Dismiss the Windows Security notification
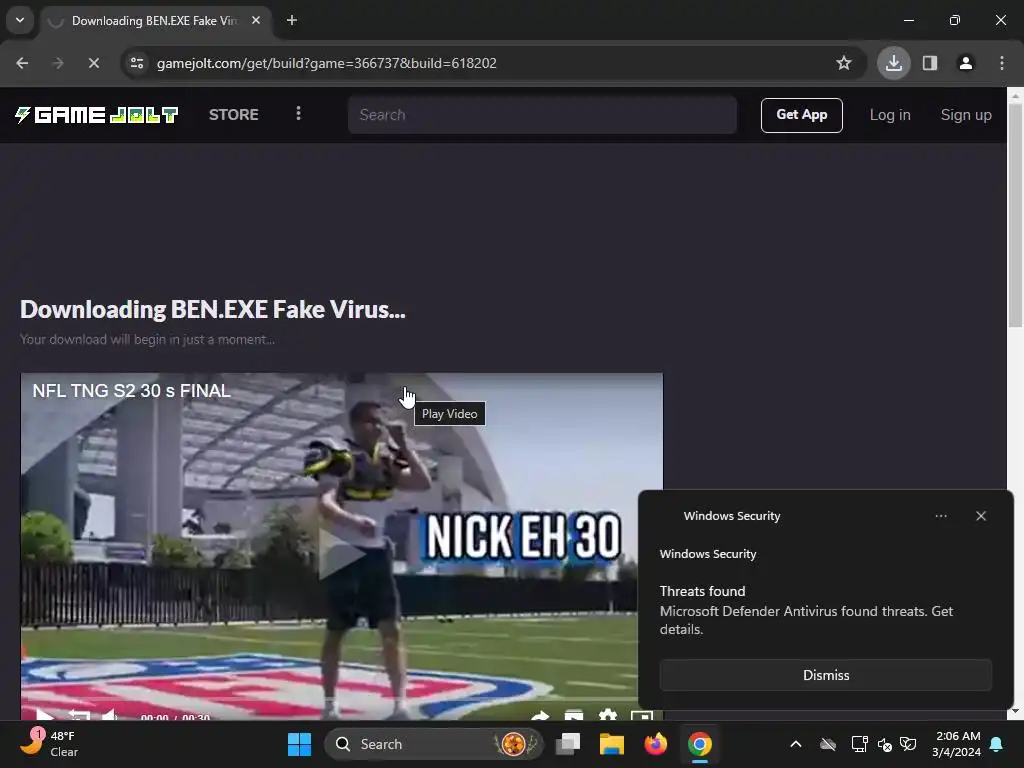The image size is (1024, 768). (x=826, y=675)
